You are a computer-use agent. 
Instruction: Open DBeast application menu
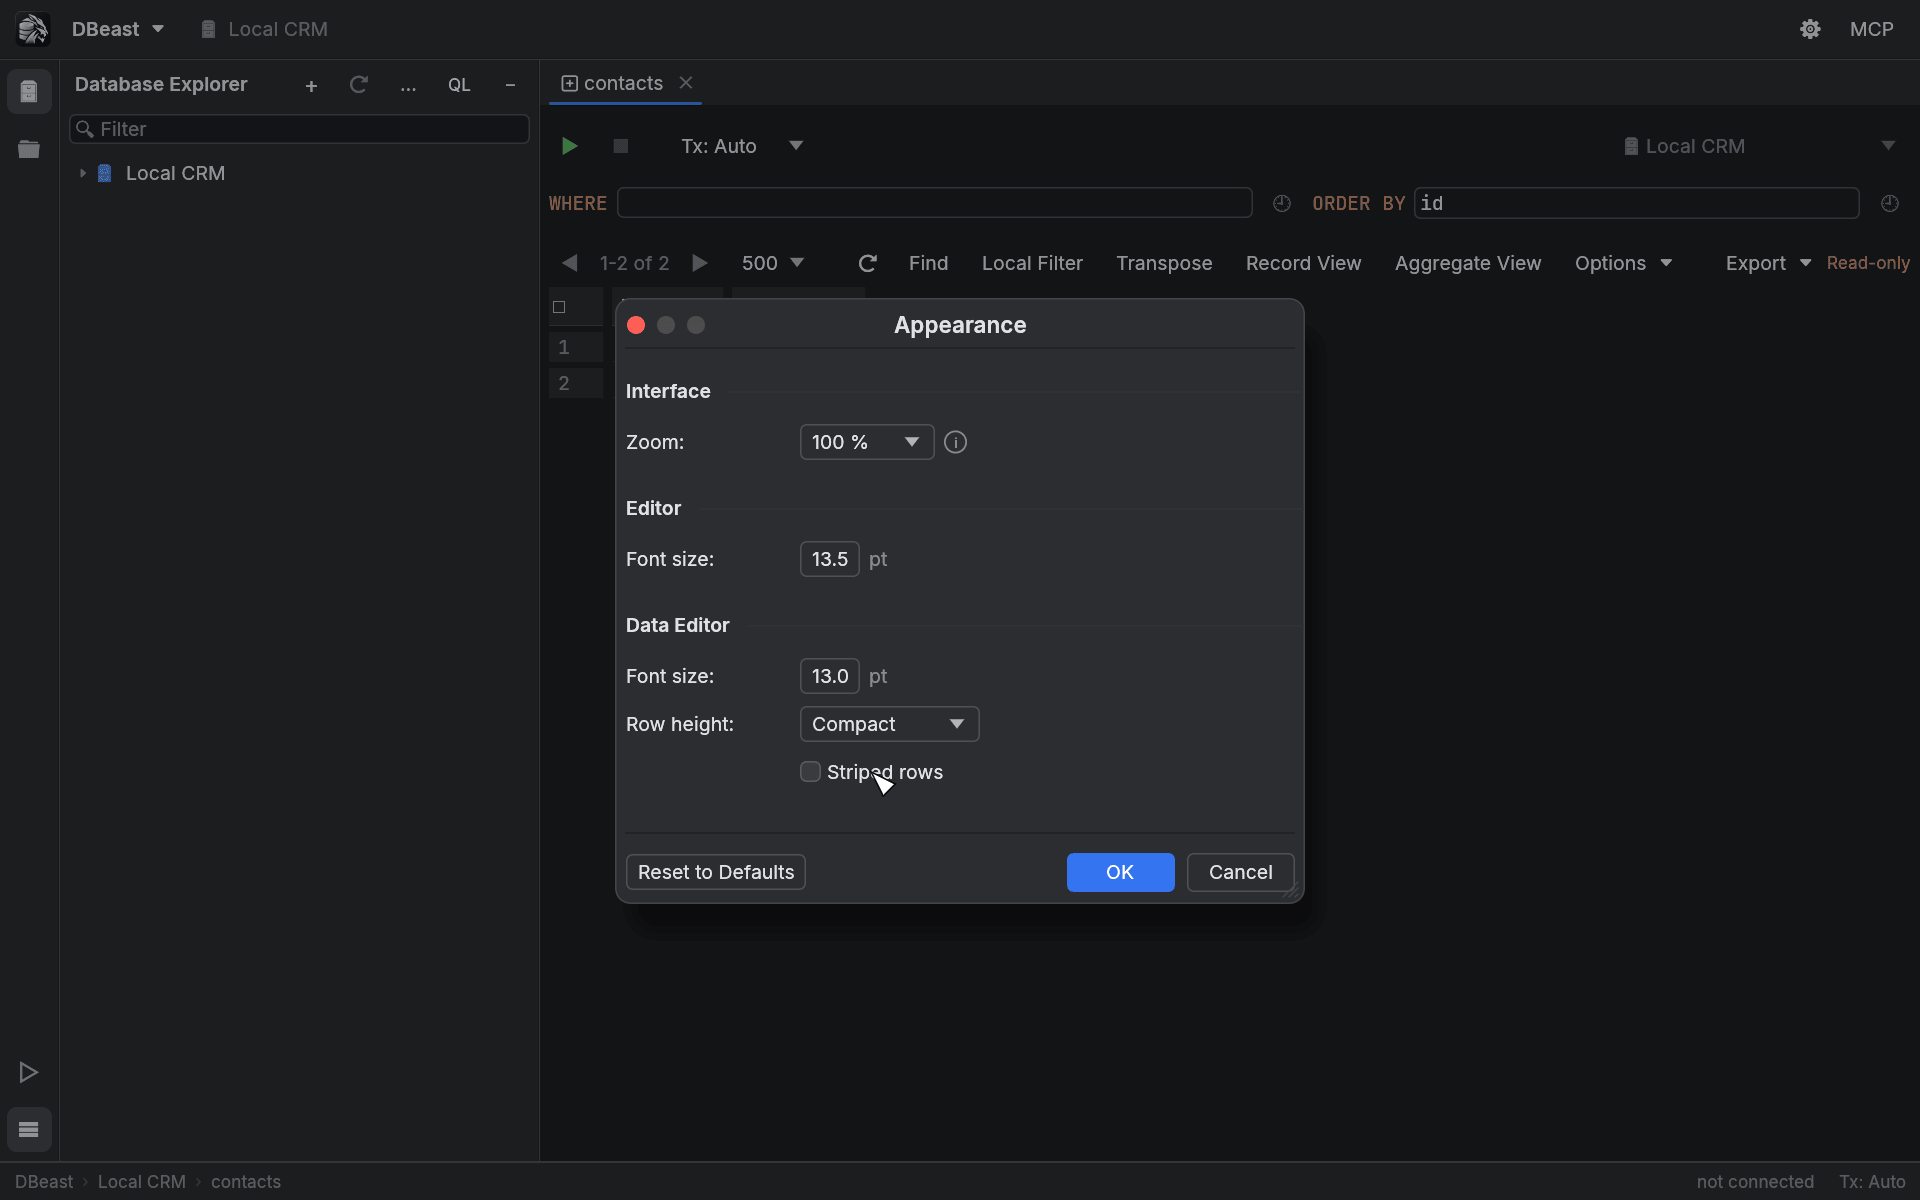117,29
